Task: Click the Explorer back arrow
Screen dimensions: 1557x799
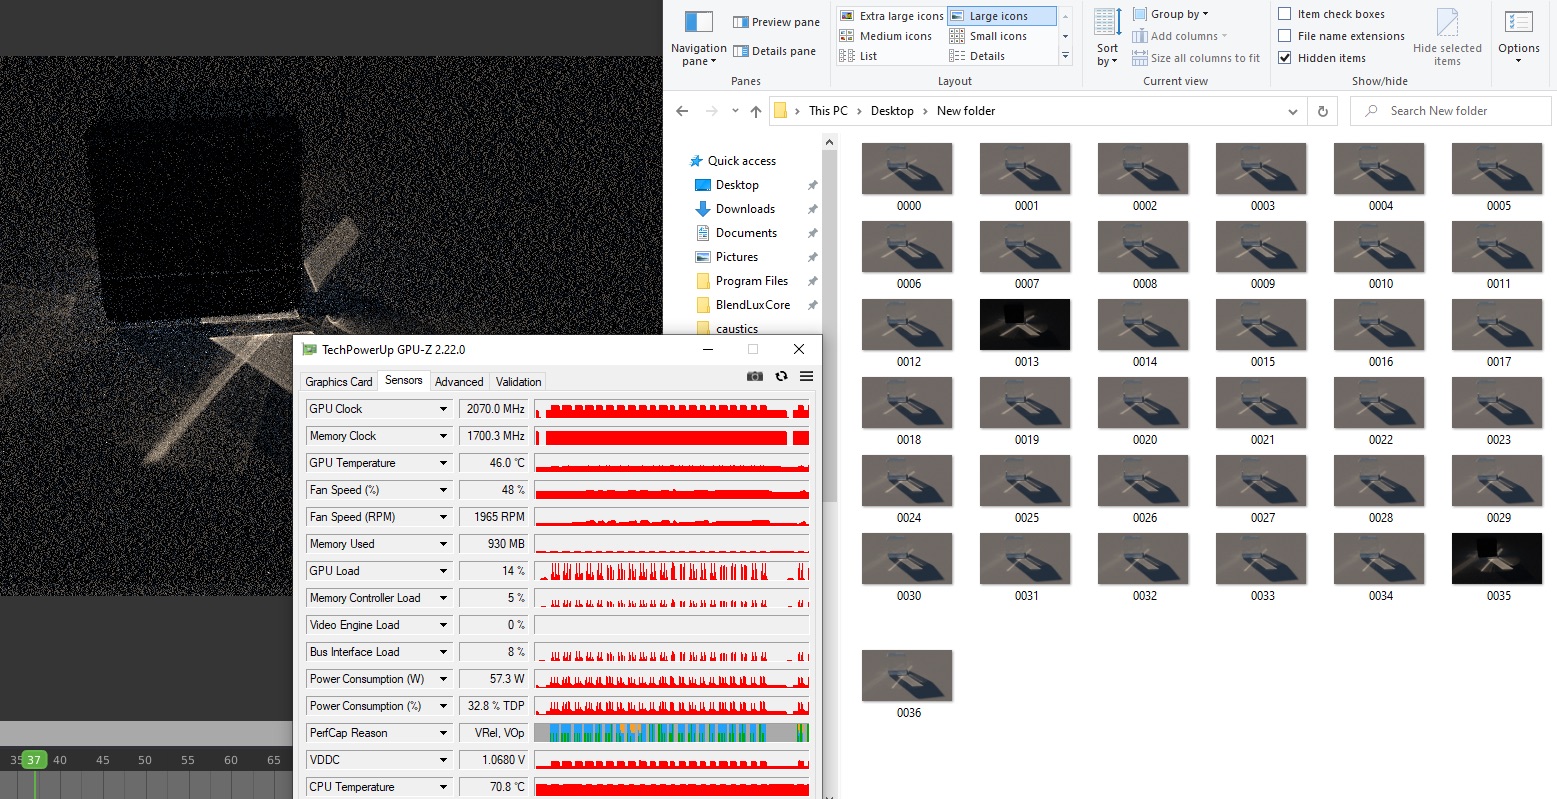Action: [x=682, y=111]
